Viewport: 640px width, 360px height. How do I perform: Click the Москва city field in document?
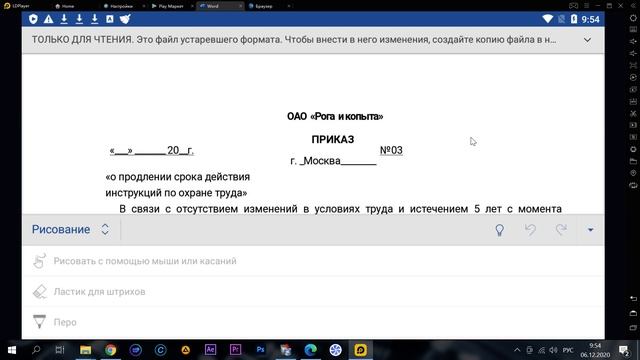click(333, 161)
